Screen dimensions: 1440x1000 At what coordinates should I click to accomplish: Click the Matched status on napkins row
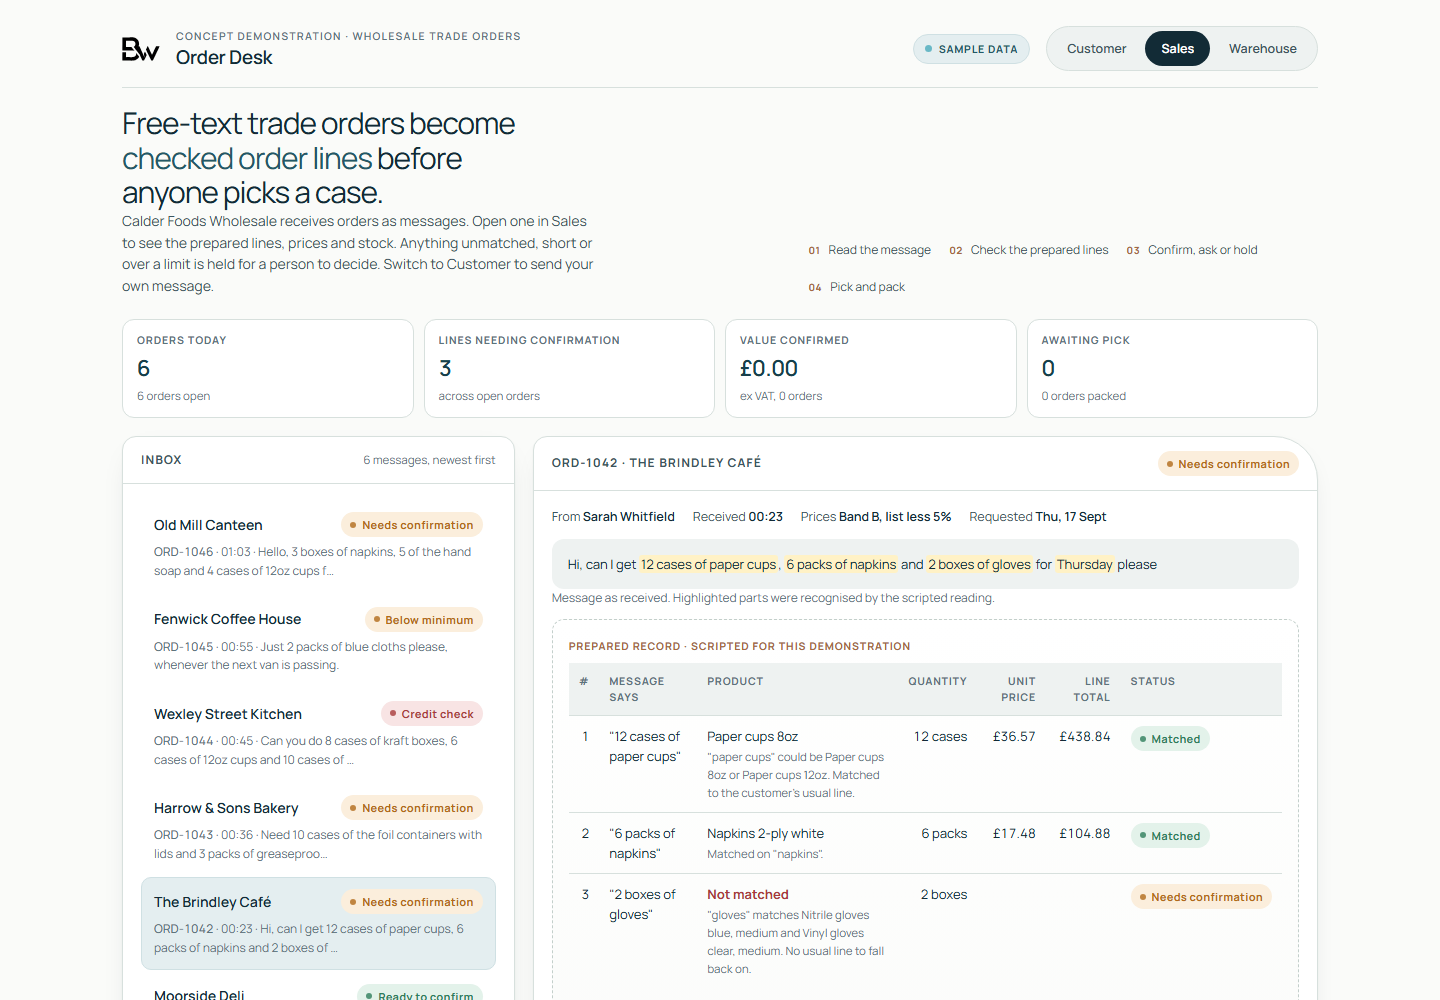(x=1170, y=836)
